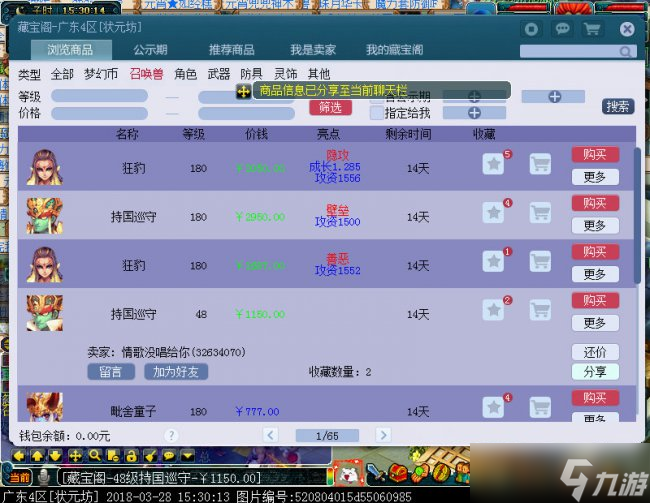Click 购买 for the ¥1150 持国巡守
Image resolution: width=650 pixels, height=503 pixels.
[x=595, y=300]
